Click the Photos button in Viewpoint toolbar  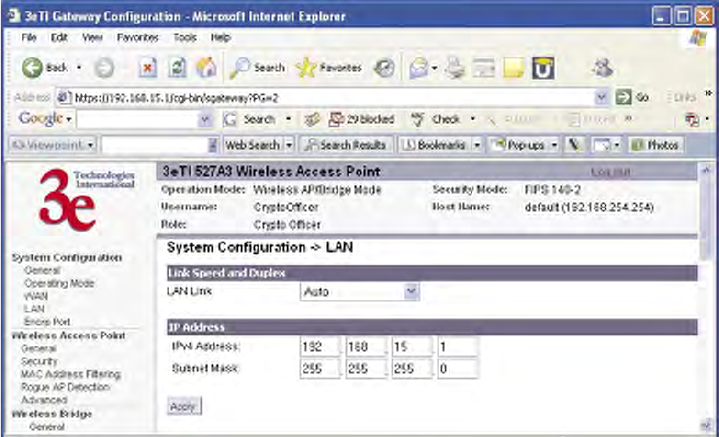point(655,145)
